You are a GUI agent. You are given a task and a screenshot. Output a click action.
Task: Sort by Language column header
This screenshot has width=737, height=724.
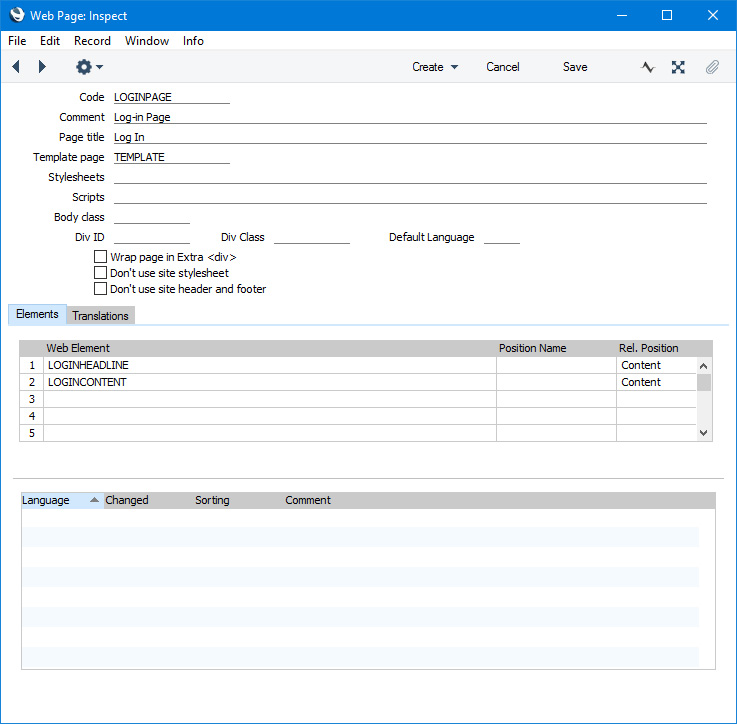click(62, 500)
